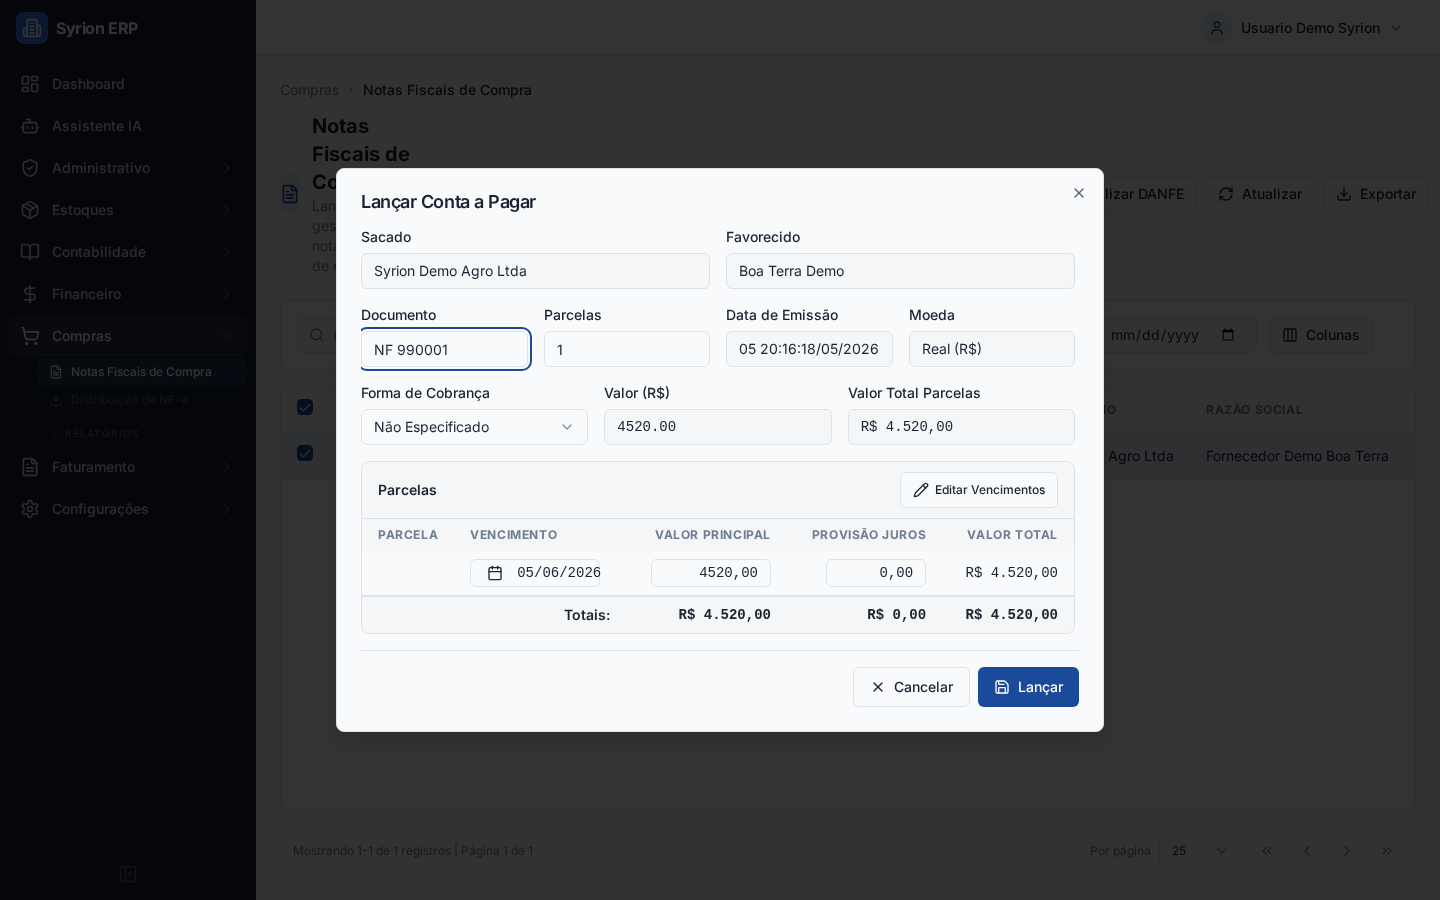
Task: Click the Exportar button behind dialog
Action: 1376,194
